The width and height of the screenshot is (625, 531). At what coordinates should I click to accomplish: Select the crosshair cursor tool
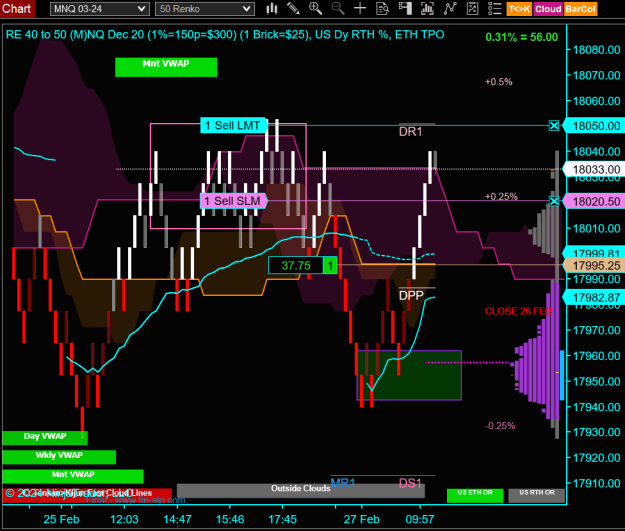360,8
